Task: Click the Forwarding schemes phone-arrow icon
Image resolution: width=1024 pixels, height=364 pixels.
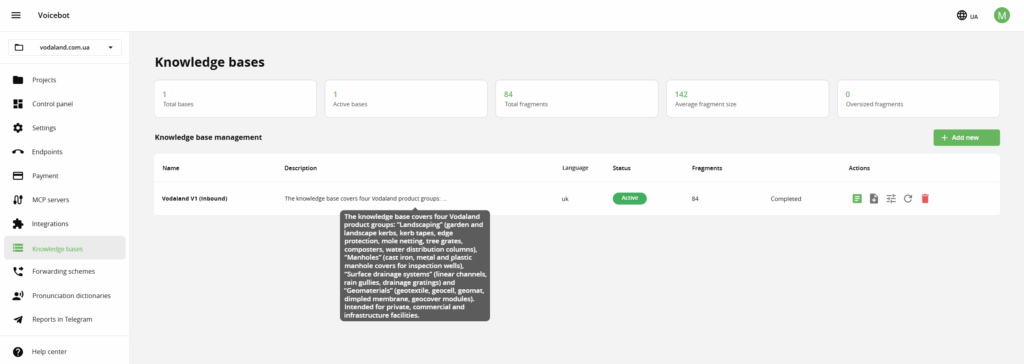Action: [x=18, y=272]
